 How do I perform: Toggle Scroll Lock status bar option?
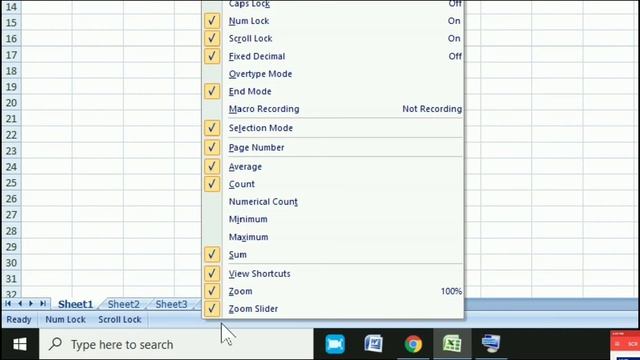(333, 38)
